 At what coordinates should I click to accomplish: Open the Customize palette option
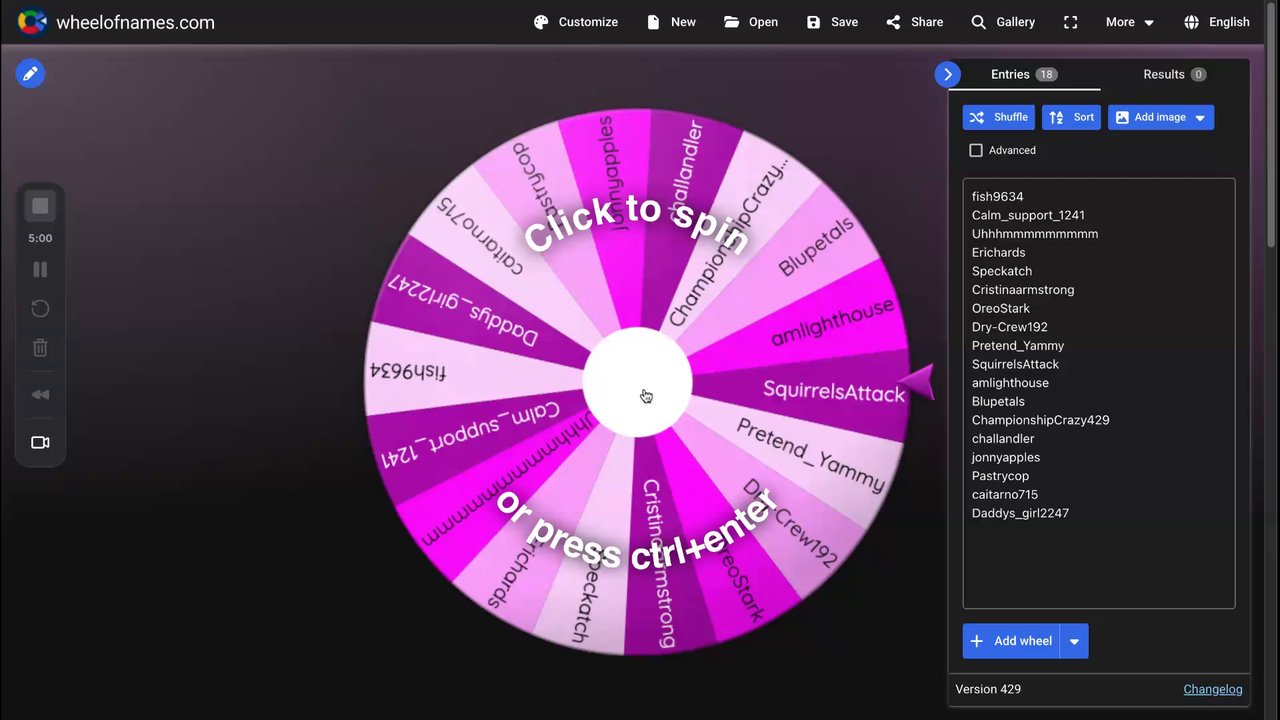pos(575,22)
